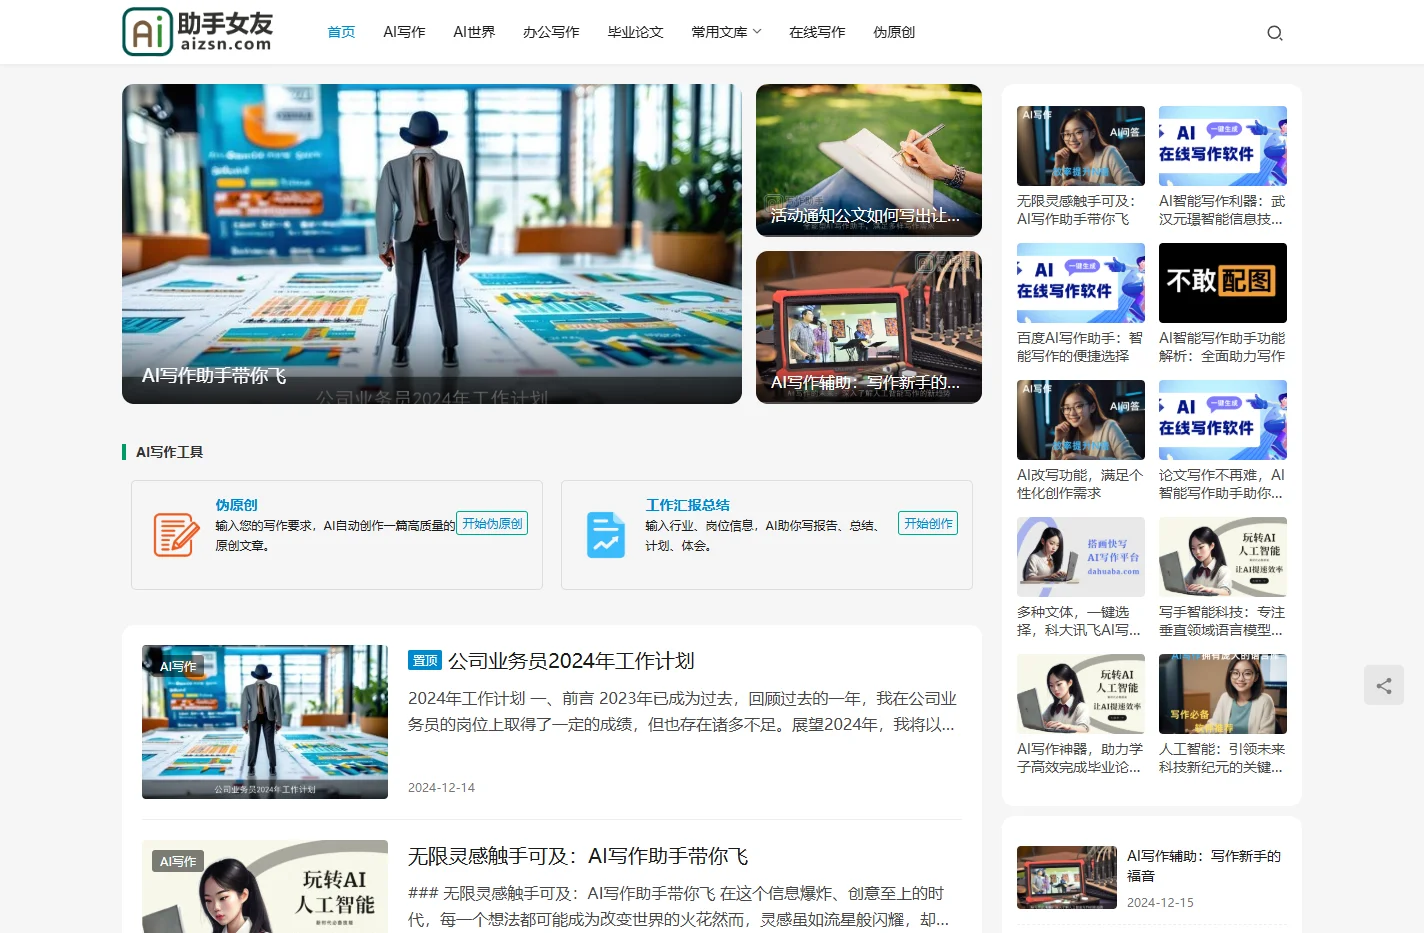
Task: Click the AI写作 tag on first article thumbnail
Action: [178, 666]
